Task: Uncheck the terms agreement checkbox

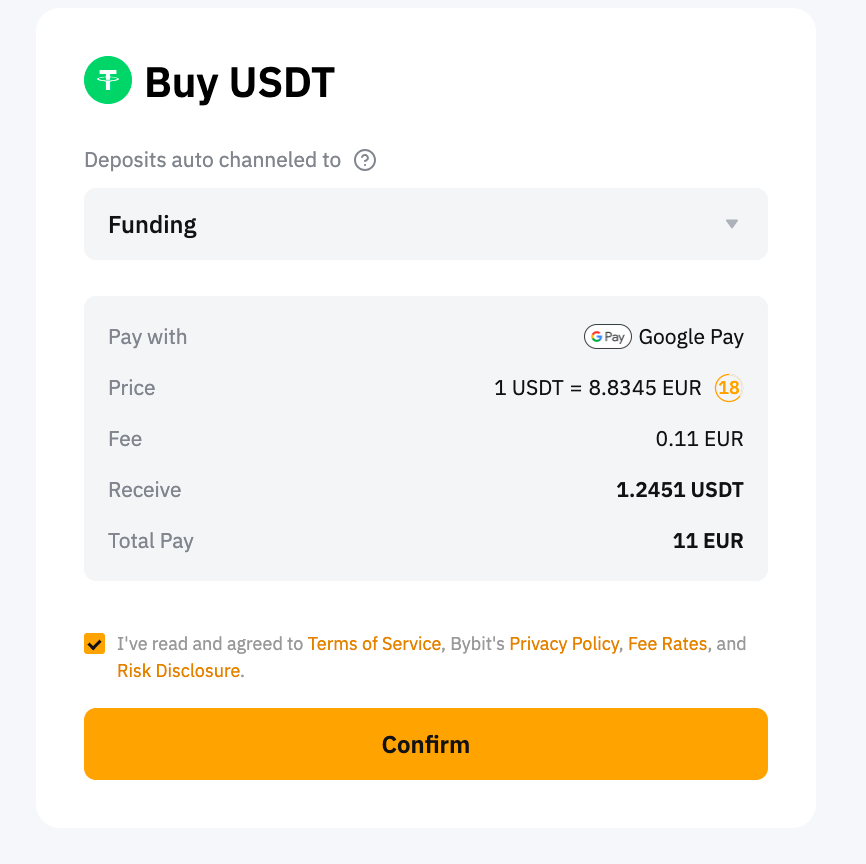Action: (x=95, y=644)
